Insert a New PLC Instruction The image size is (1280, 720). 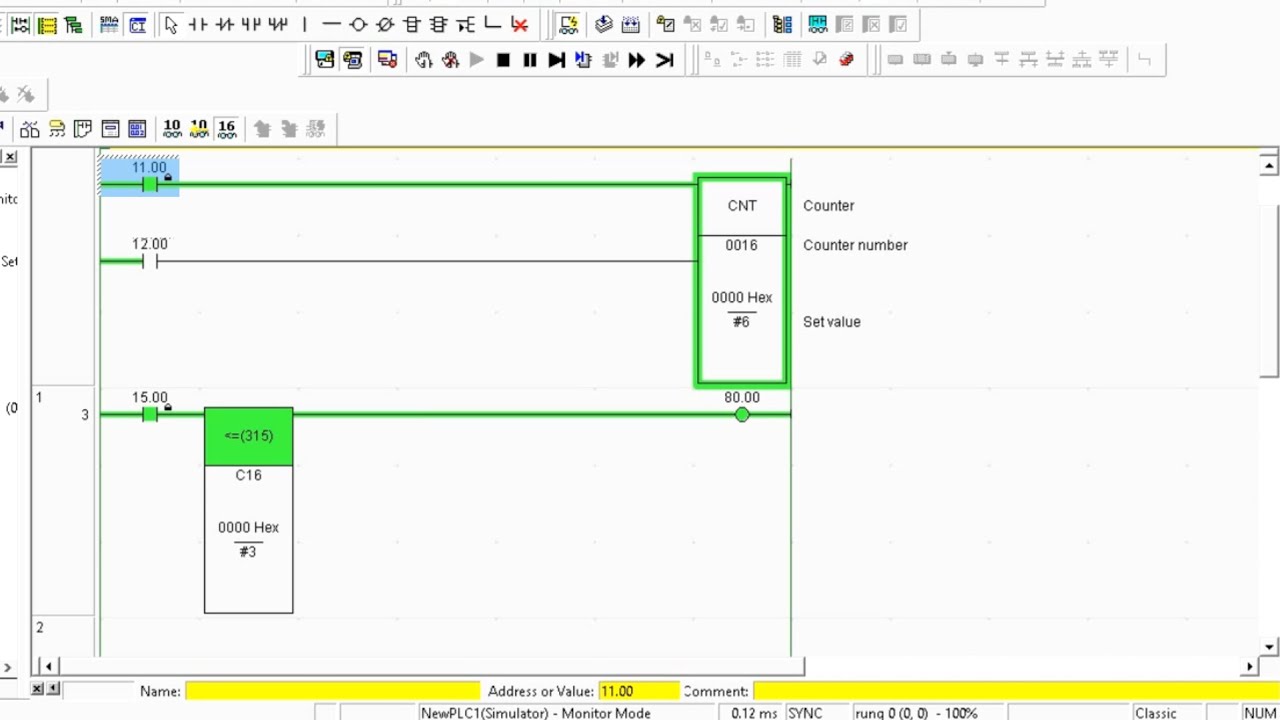coord(412,25)
